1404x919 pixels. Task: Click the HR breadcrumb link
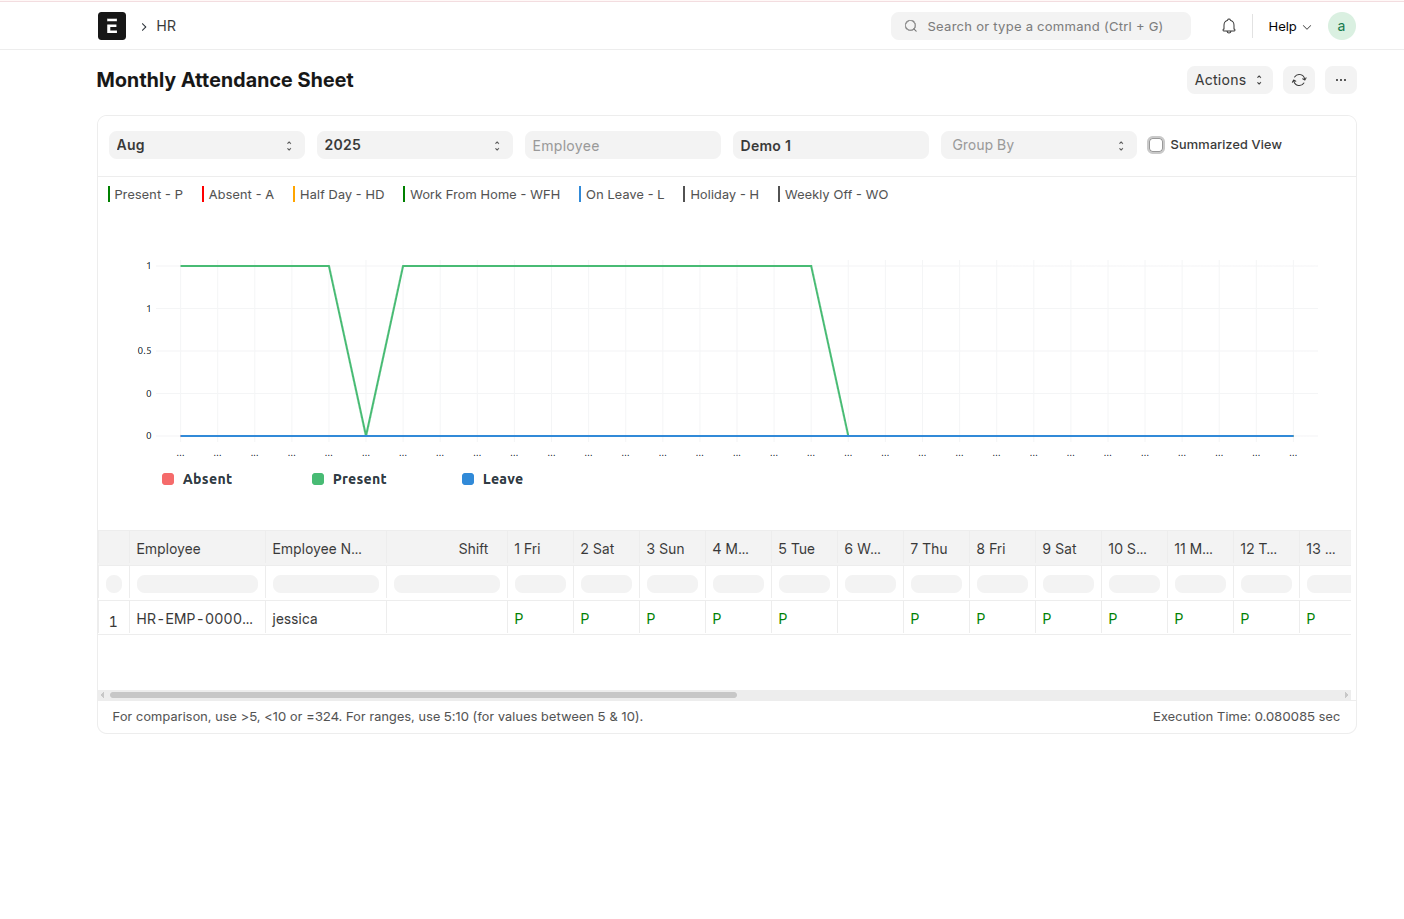coord(165,25)
